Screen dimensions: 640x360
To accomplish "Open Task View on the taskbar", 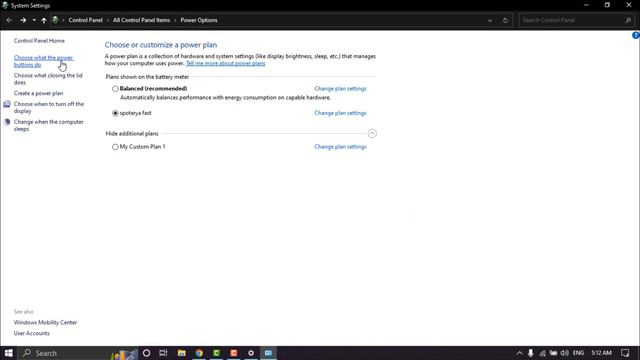I will [163, 353].
